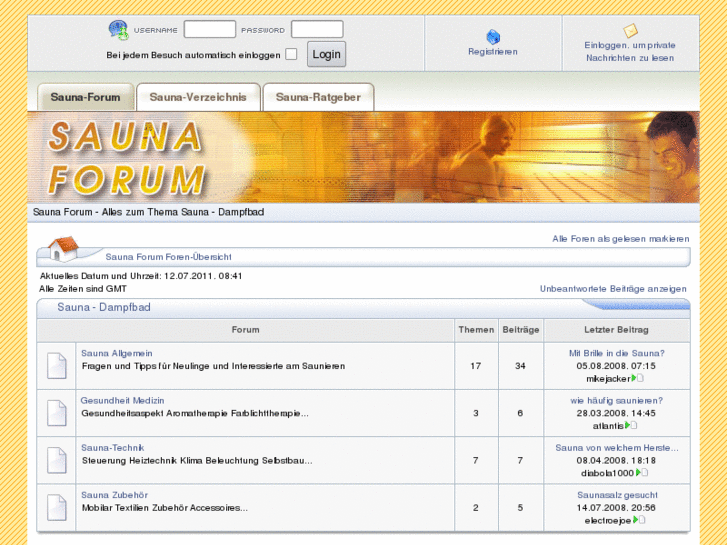Click the Gesundheit Medizin forum page icon
Screen dimensions: 727x545
click(x=57, y=413)
